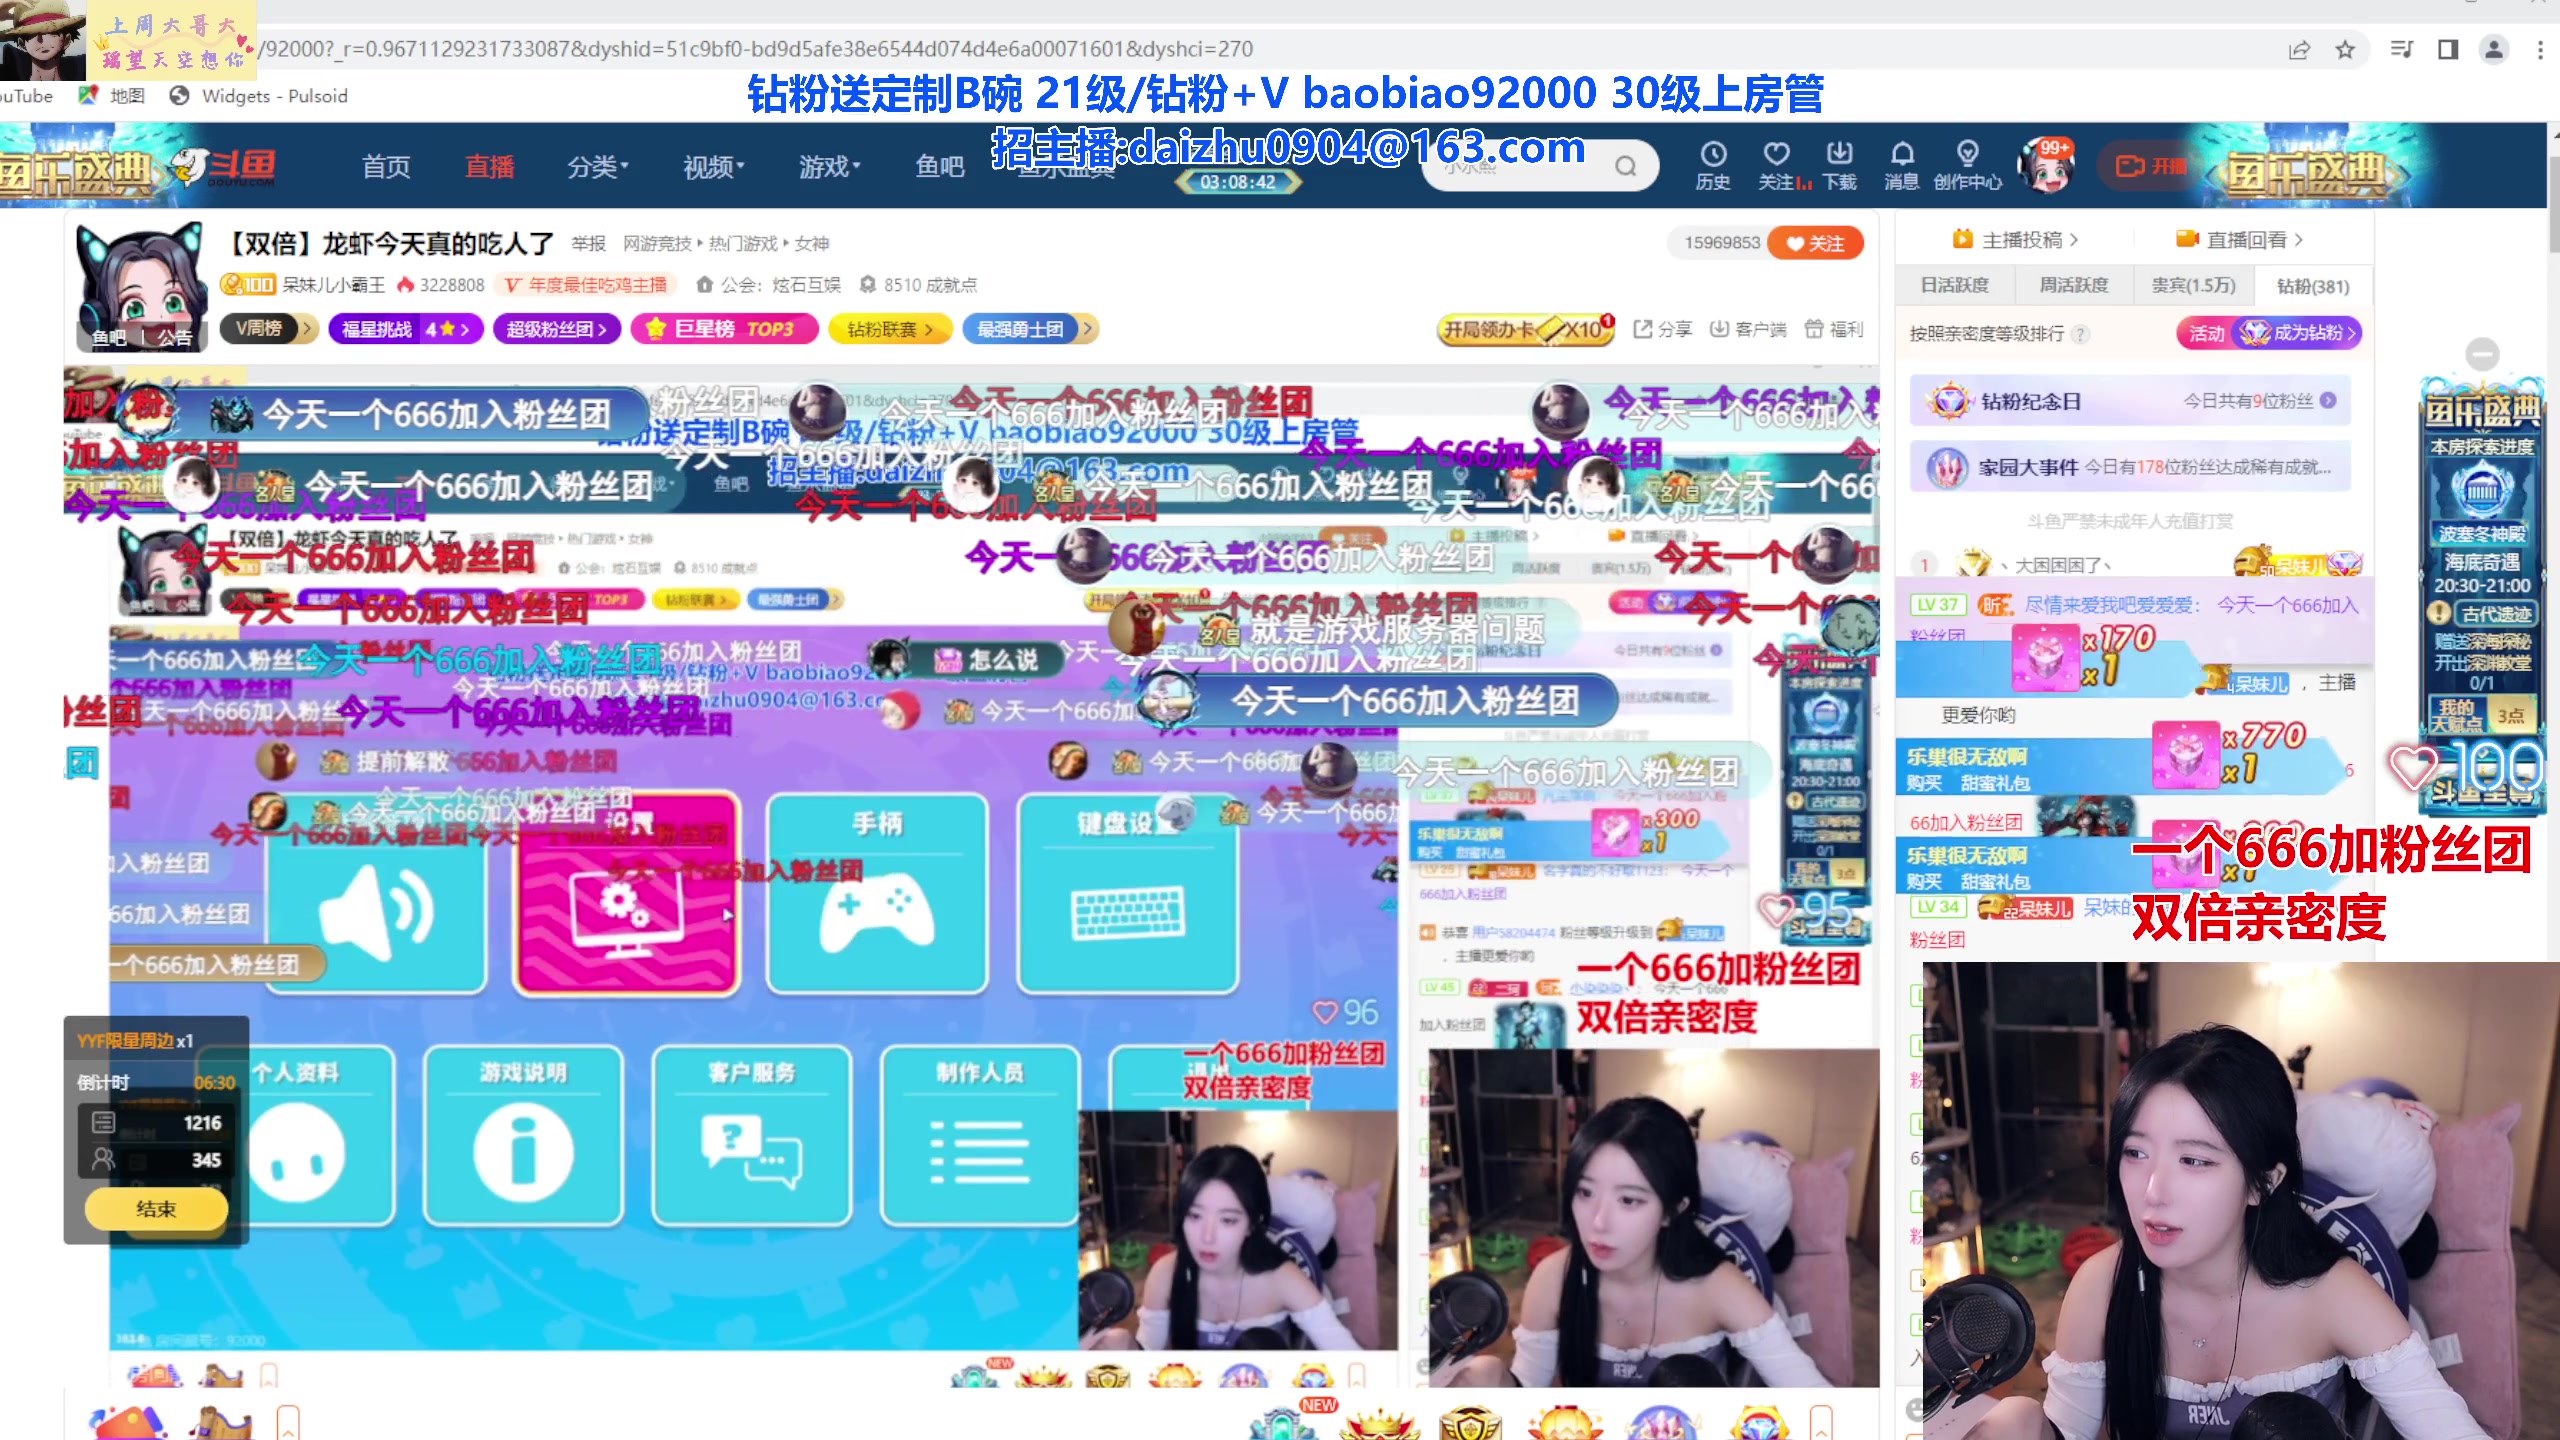Viewport: 2560px width, 1440px height.
Task: Click the 波塞冬神殿 label in widget
Action: (x=2482, y=534)
